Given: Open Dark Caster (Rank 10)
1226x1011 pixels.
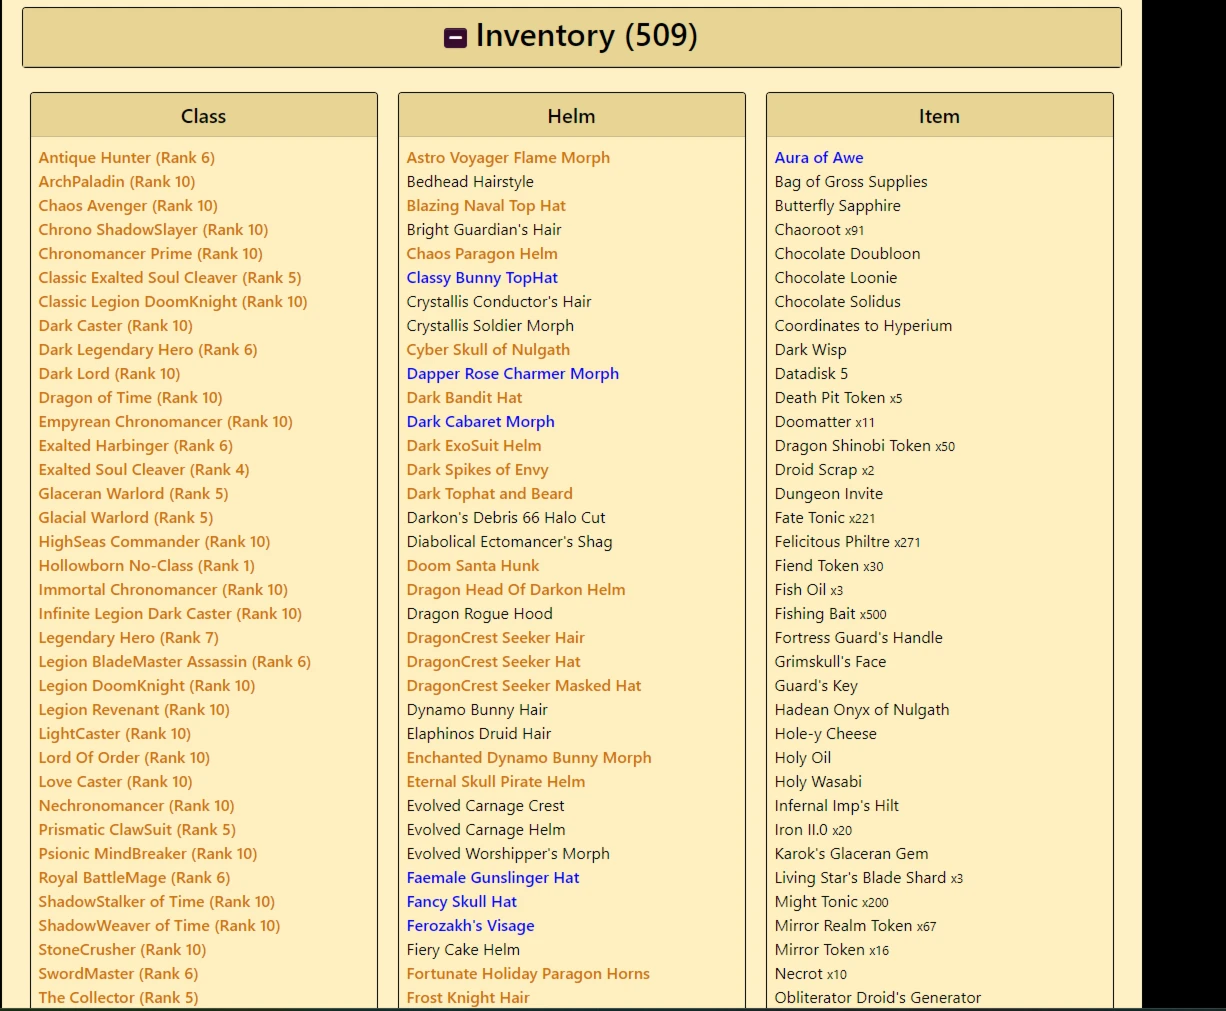Looking at the screenshot, I should coord(116,326).
